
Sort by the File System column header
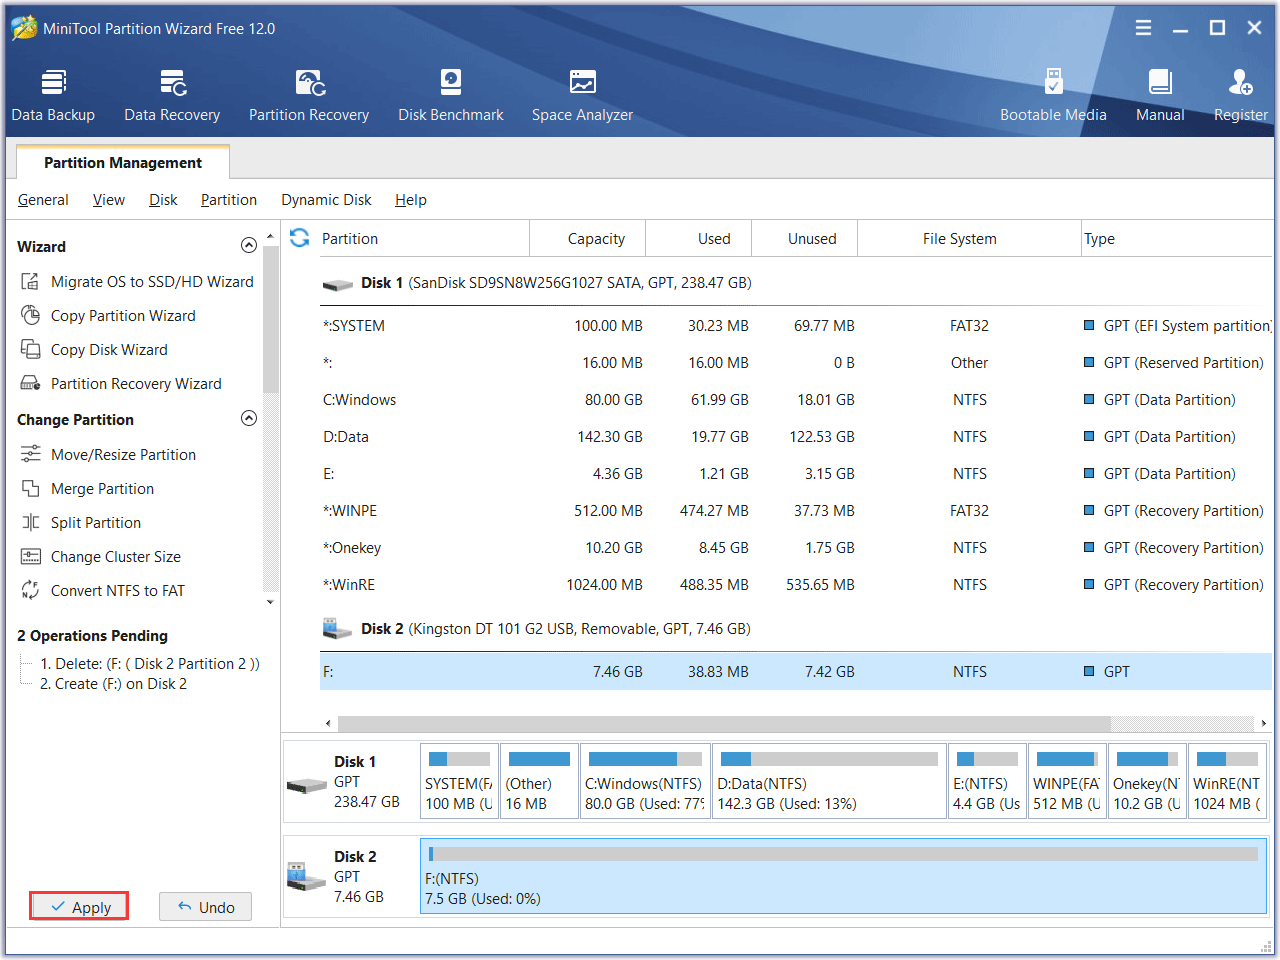coord(969,239)
